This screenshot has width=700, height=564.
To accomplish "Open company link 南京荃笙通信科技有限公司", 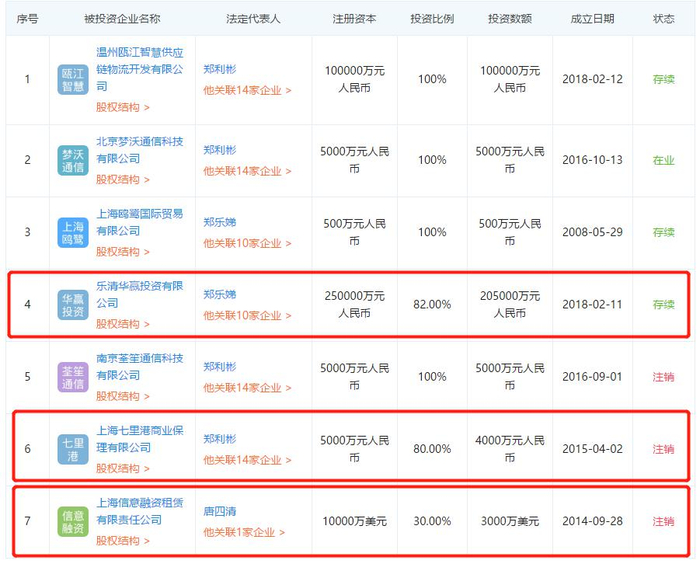I will [140, 367].
